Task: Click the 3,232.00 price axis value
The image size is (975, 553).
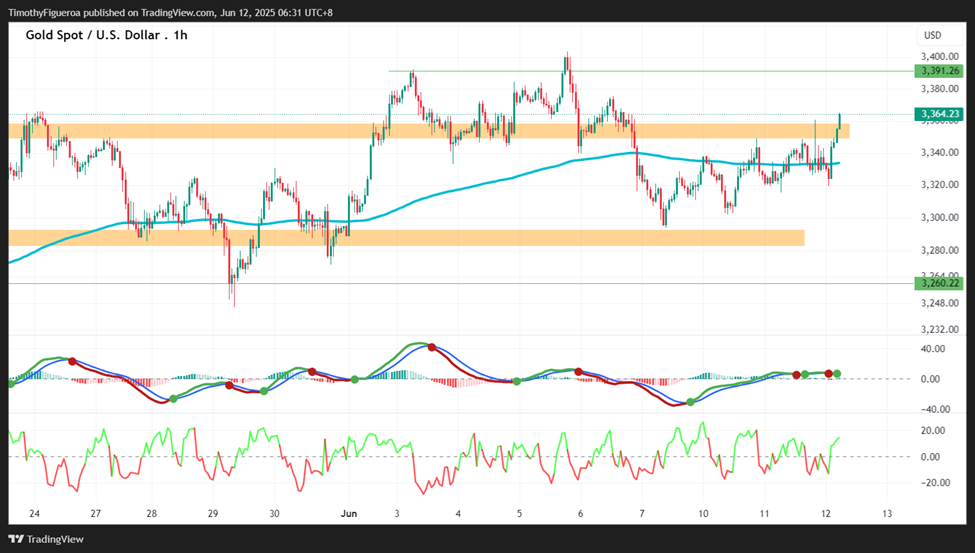Action: tap(940, 330)
